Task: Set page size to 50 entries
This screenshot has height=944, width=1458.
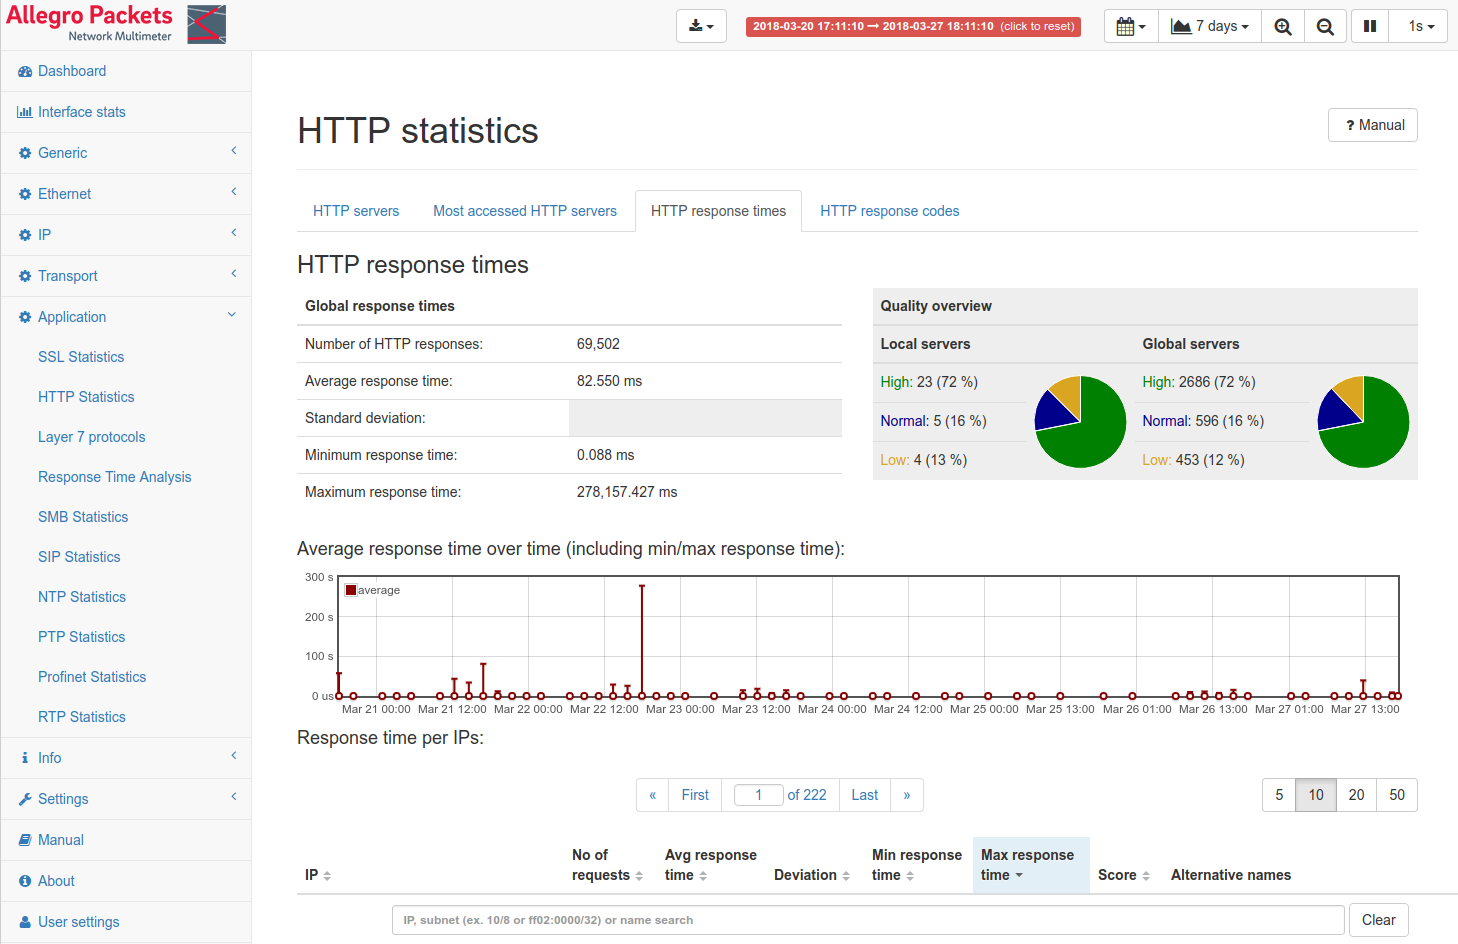Action: 1397,795
